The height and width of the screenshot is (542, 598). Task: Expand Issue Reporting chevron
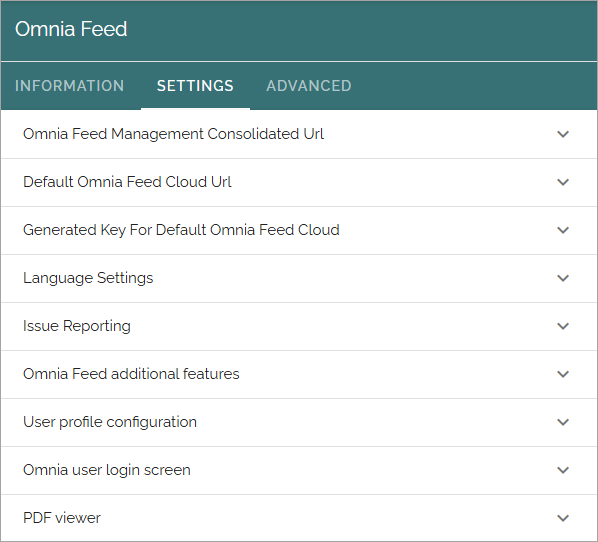(x=563, y=326)
